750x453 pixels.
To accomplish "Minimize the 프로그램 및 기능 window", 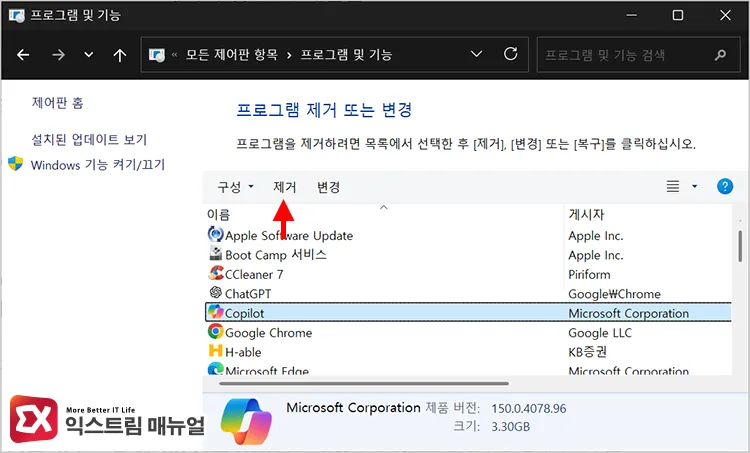I will pyautogui.click(x=631, y=15).
